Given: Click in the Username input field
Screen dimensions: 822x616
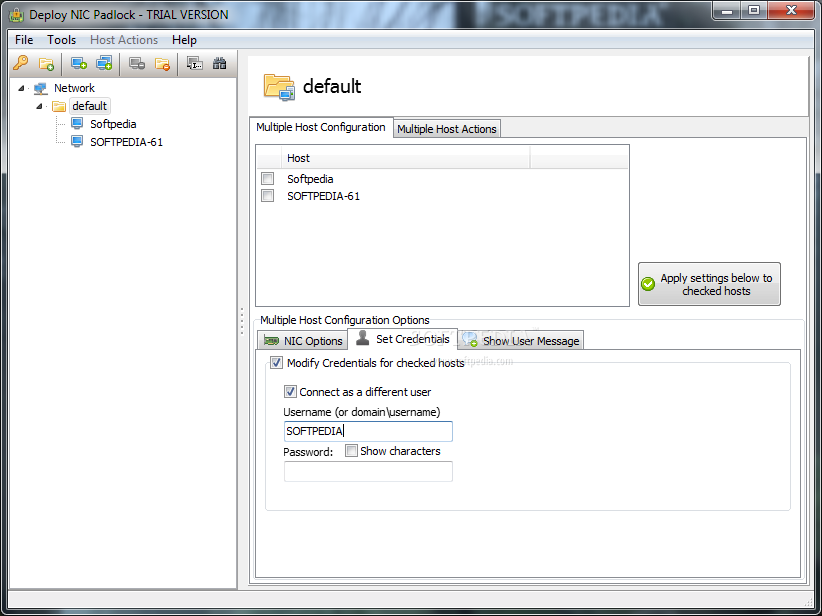Looking at the screenshot, I should pyautogui.click(x=368, y=431).
